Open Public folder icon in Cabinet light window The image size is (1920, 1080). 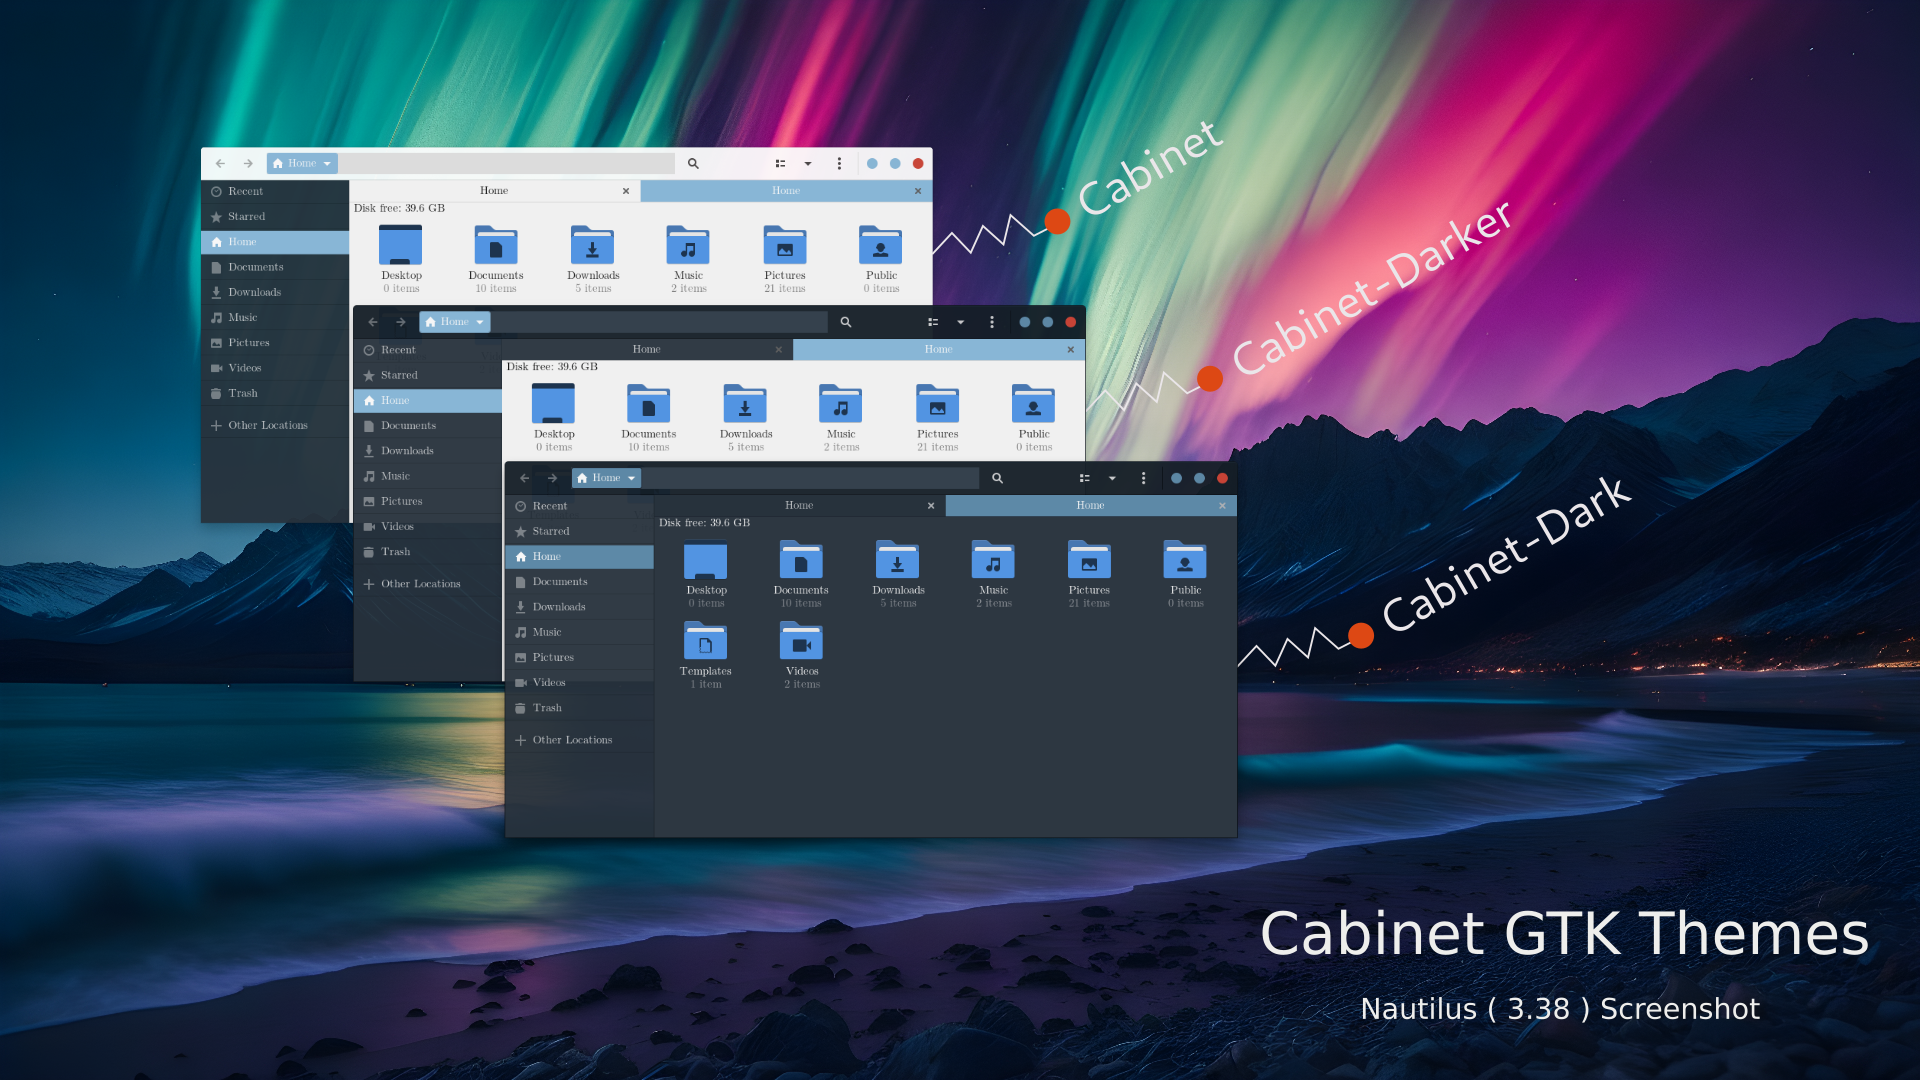[x=880, y=245]
